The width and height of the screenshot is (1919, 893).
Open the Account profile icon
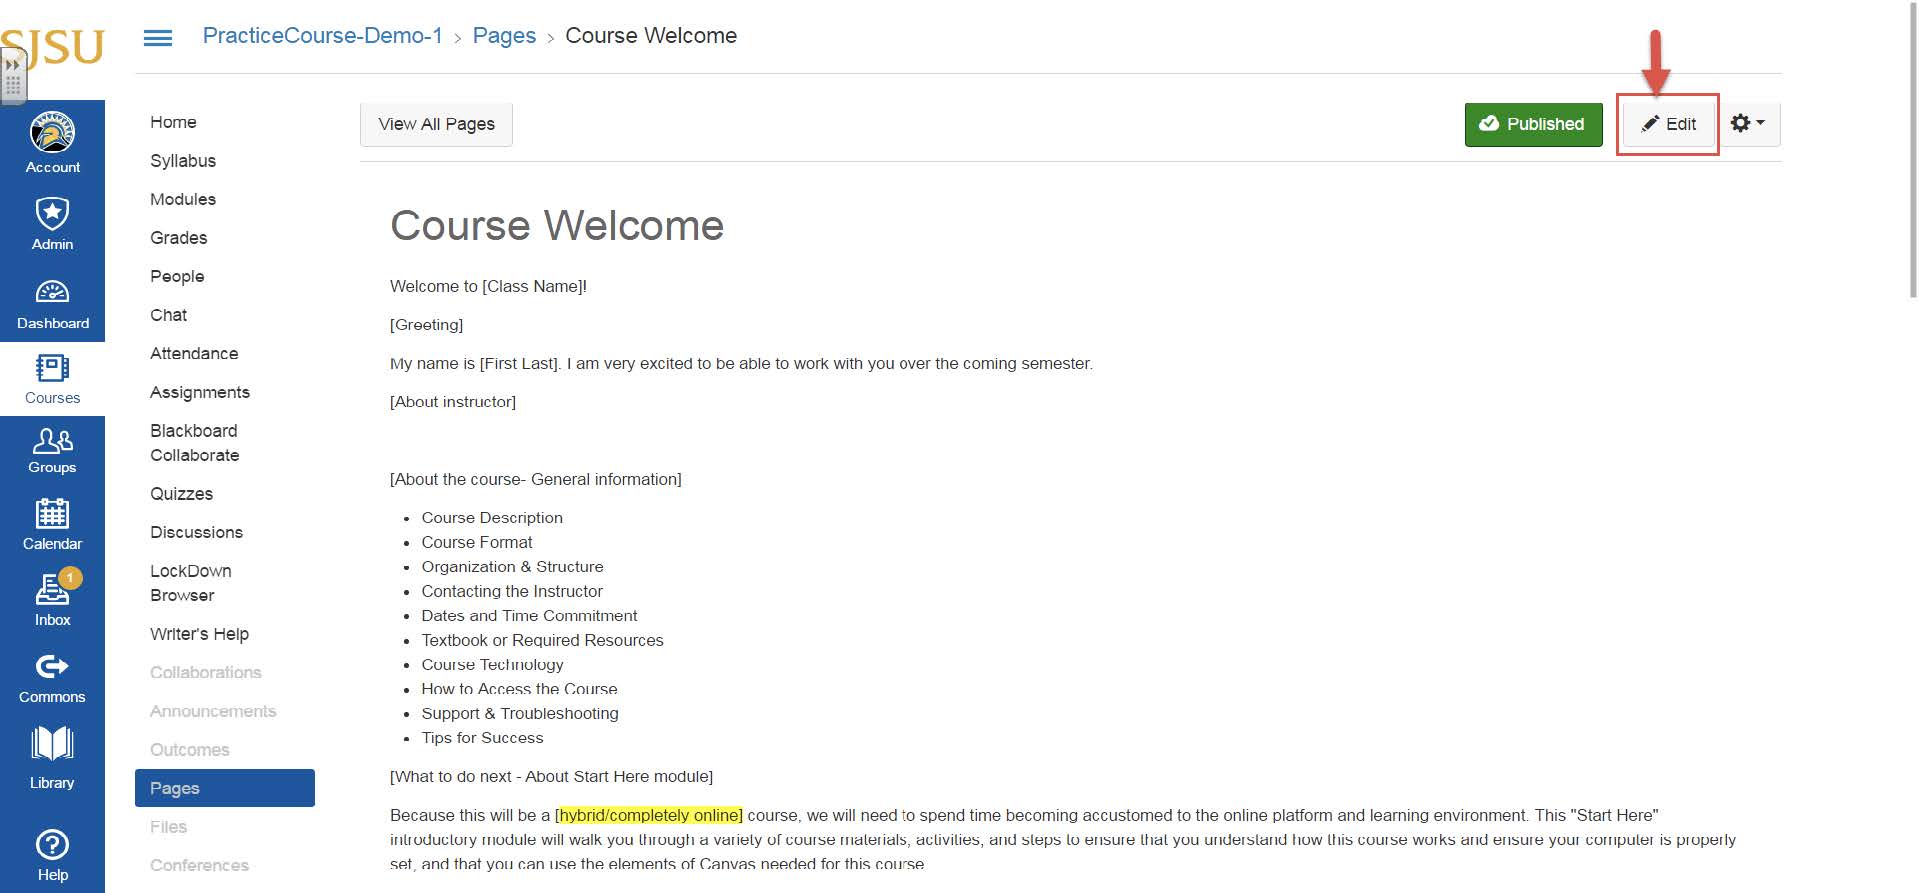[52, 133]
